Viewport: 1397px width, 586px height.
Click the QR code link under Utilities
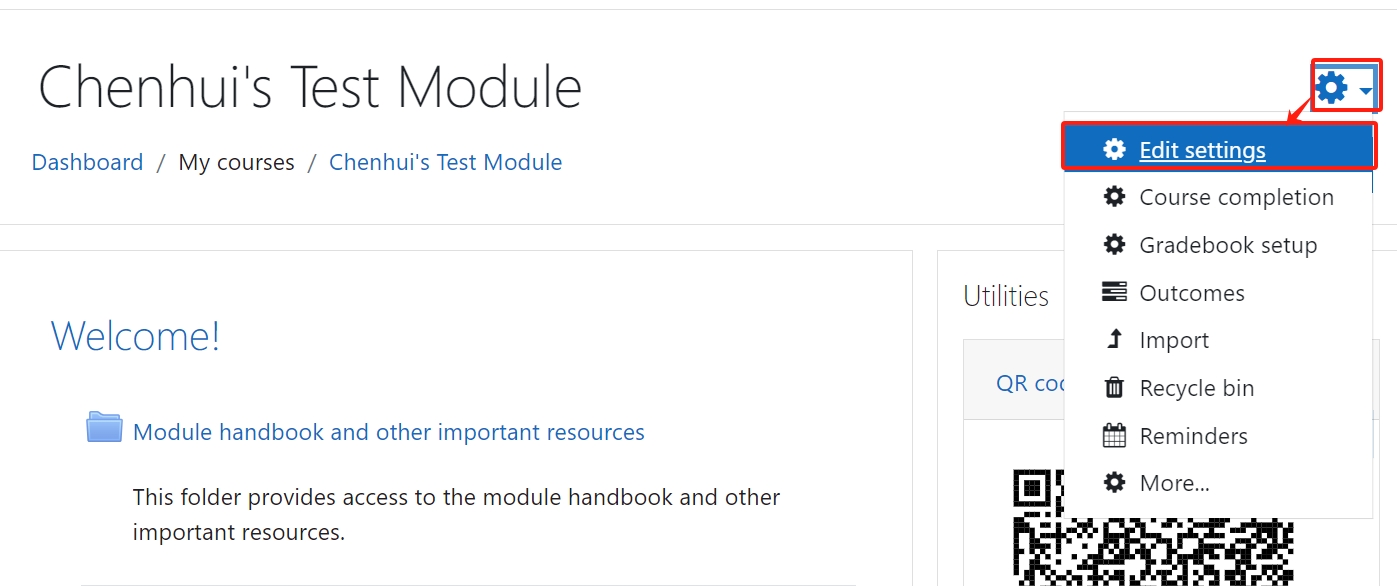pos(1024,383)
